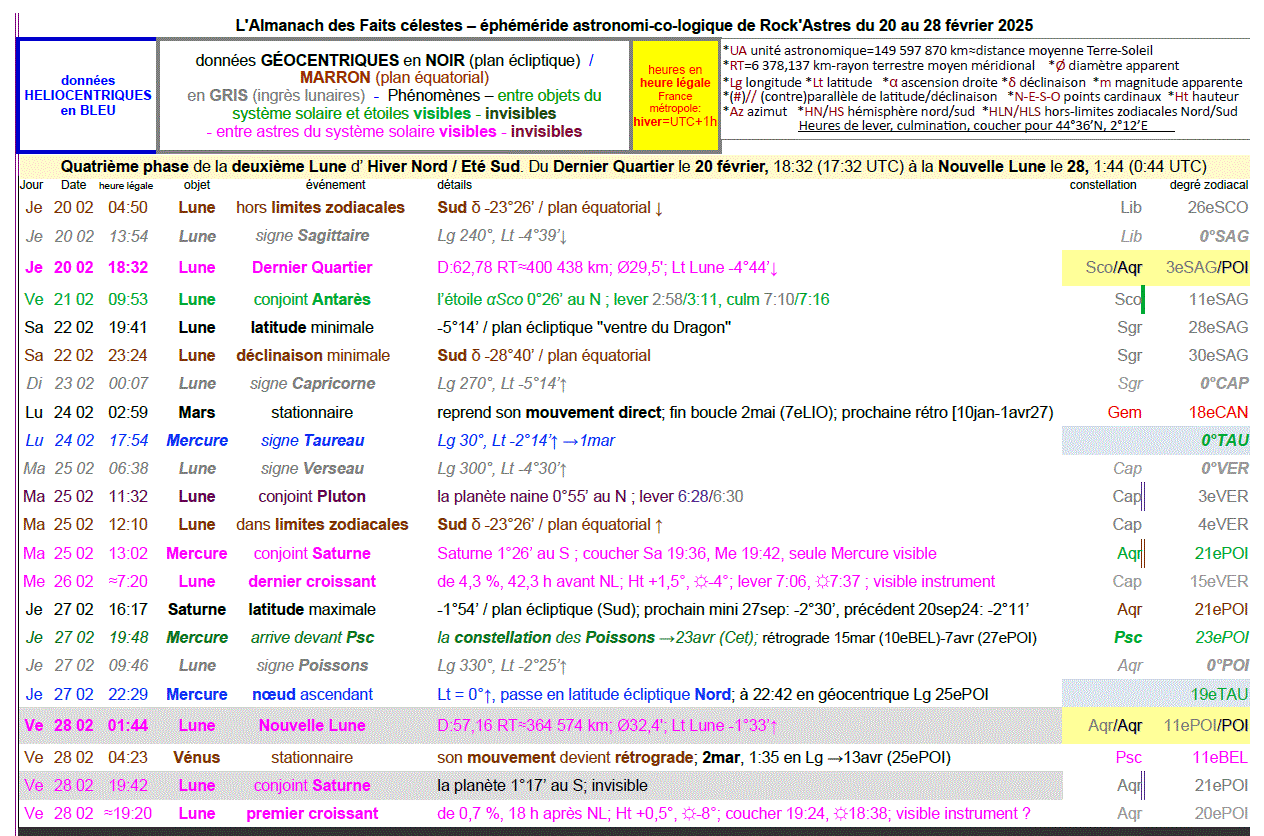The image size is (1264, 836).
Task: Click the red 'Gem' constellation cell
Action: [x=1124, y=412]
